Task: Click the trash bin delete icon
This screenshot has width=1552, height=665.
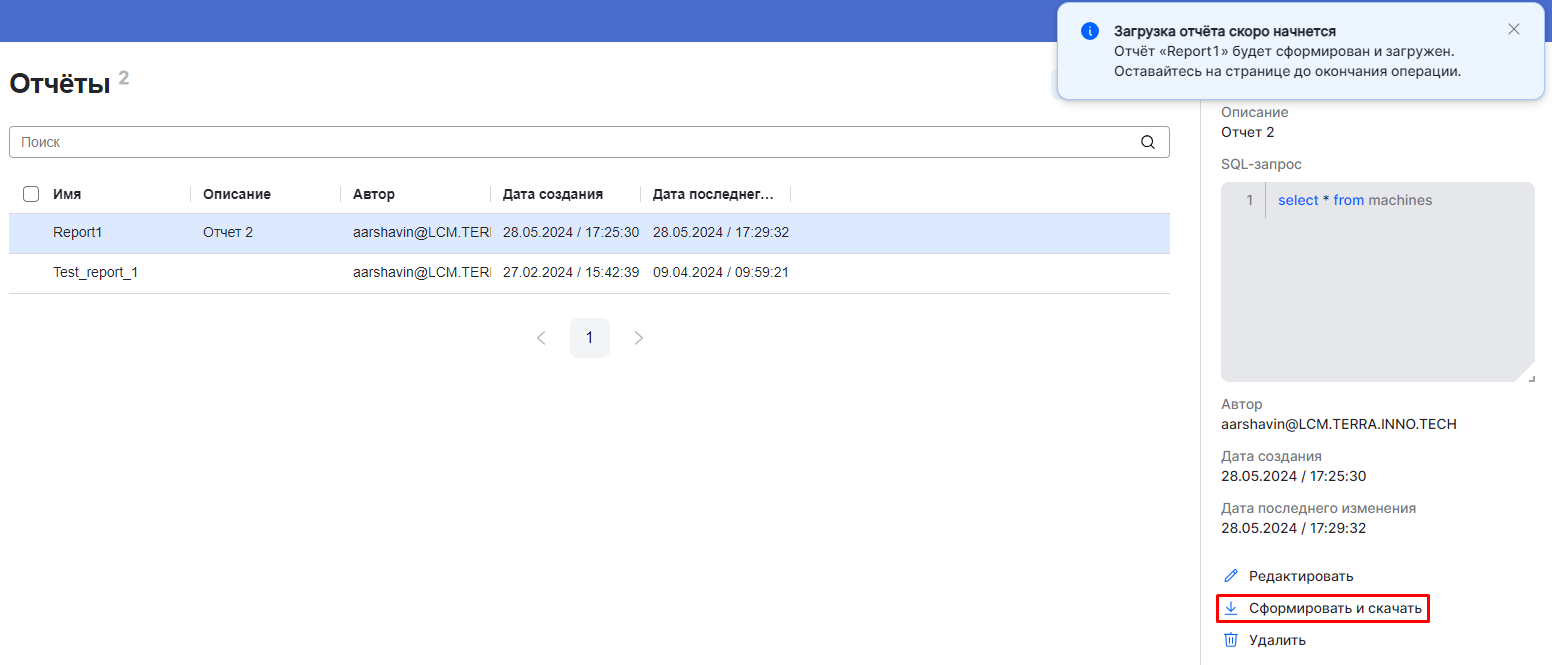Action: (x=1231, y=640)
